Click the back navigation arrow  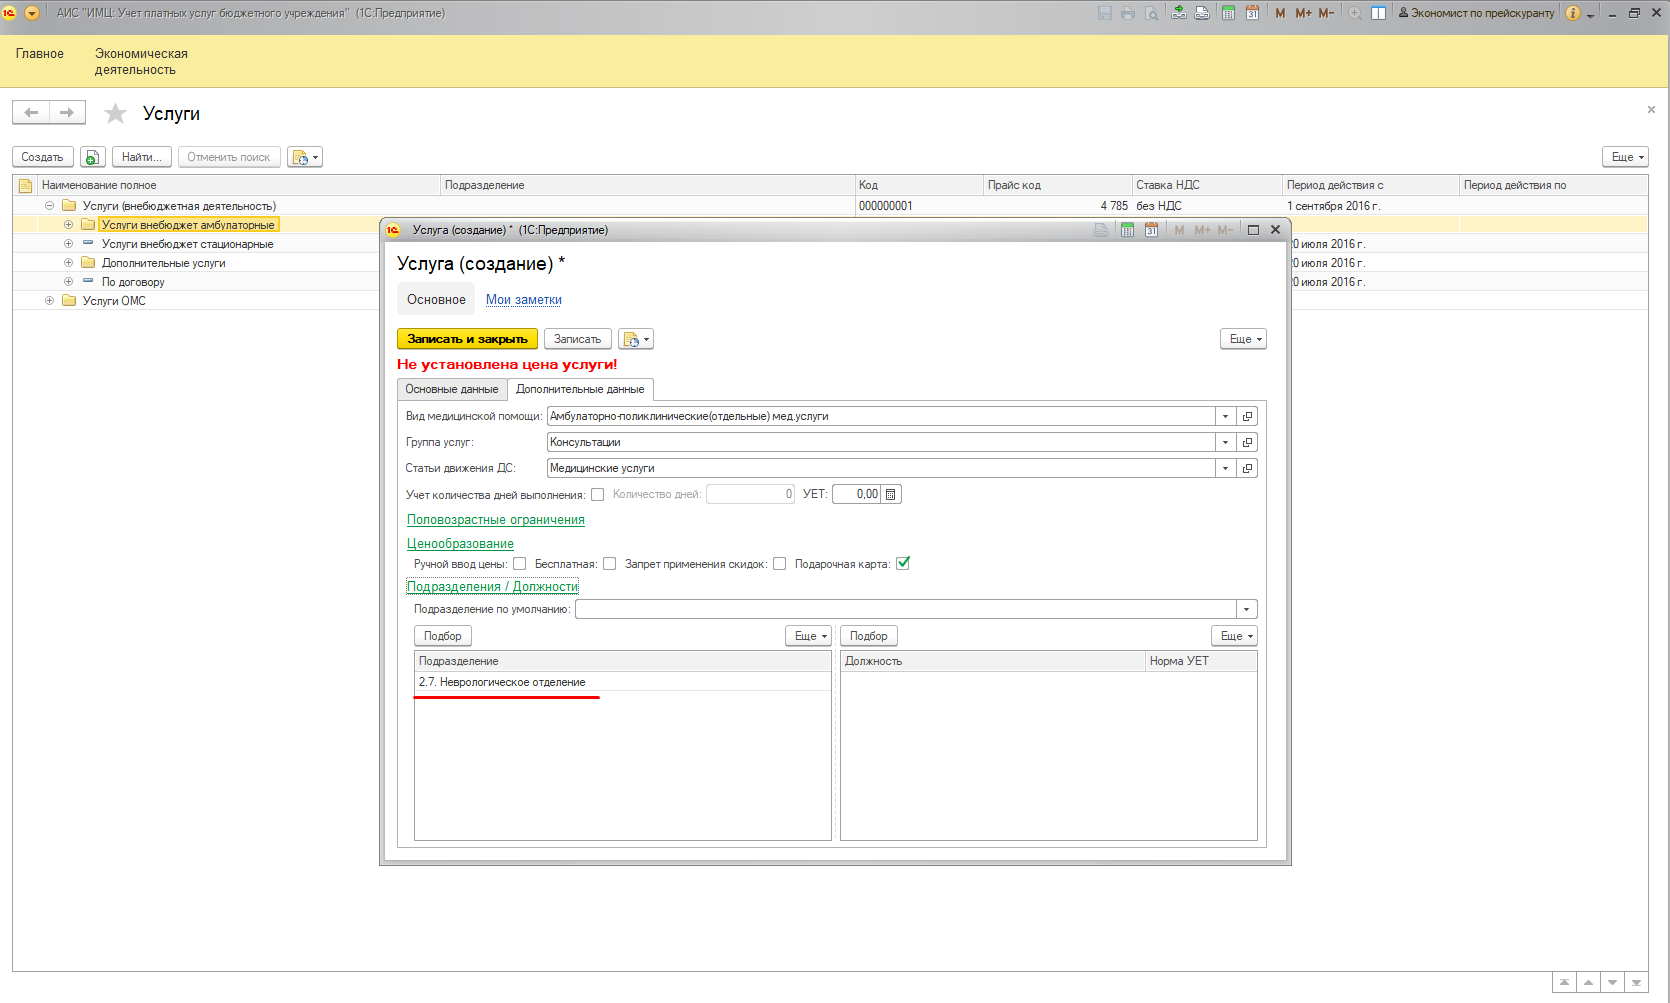(31, 113)
